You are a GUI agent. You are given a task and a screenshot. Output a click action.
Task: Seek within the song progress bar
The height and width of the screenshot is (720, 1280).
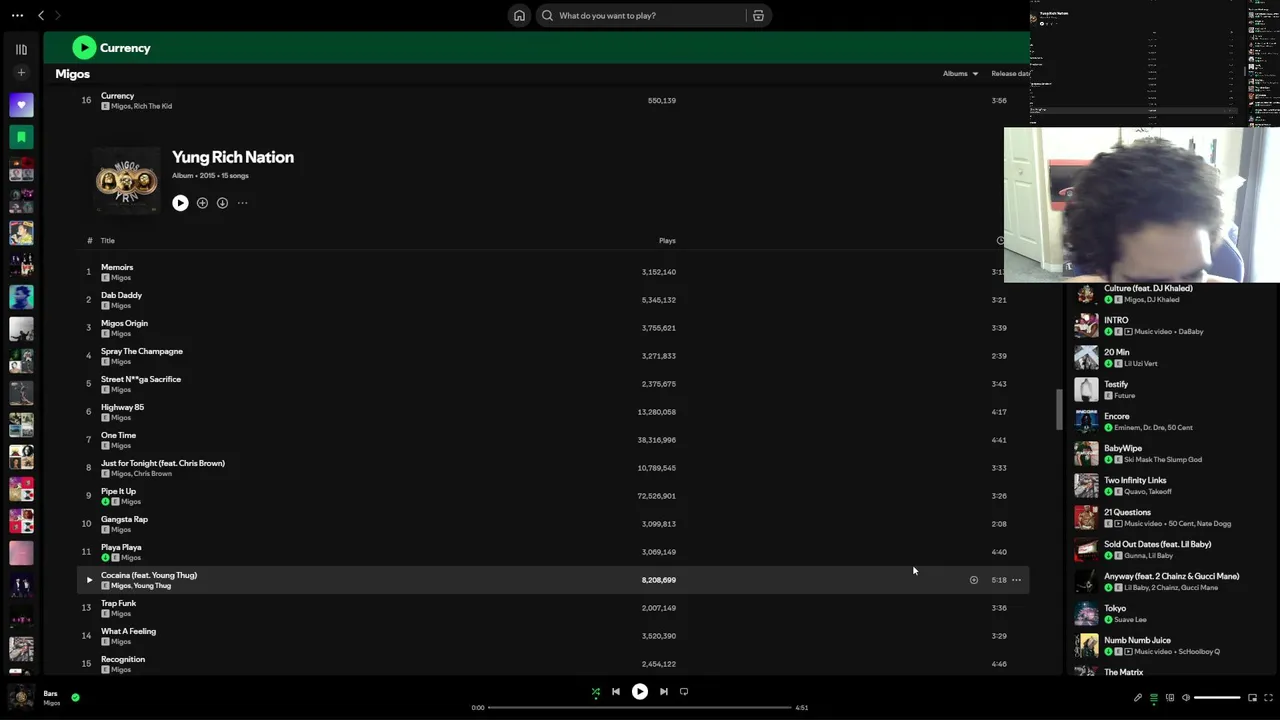(640, 708)
